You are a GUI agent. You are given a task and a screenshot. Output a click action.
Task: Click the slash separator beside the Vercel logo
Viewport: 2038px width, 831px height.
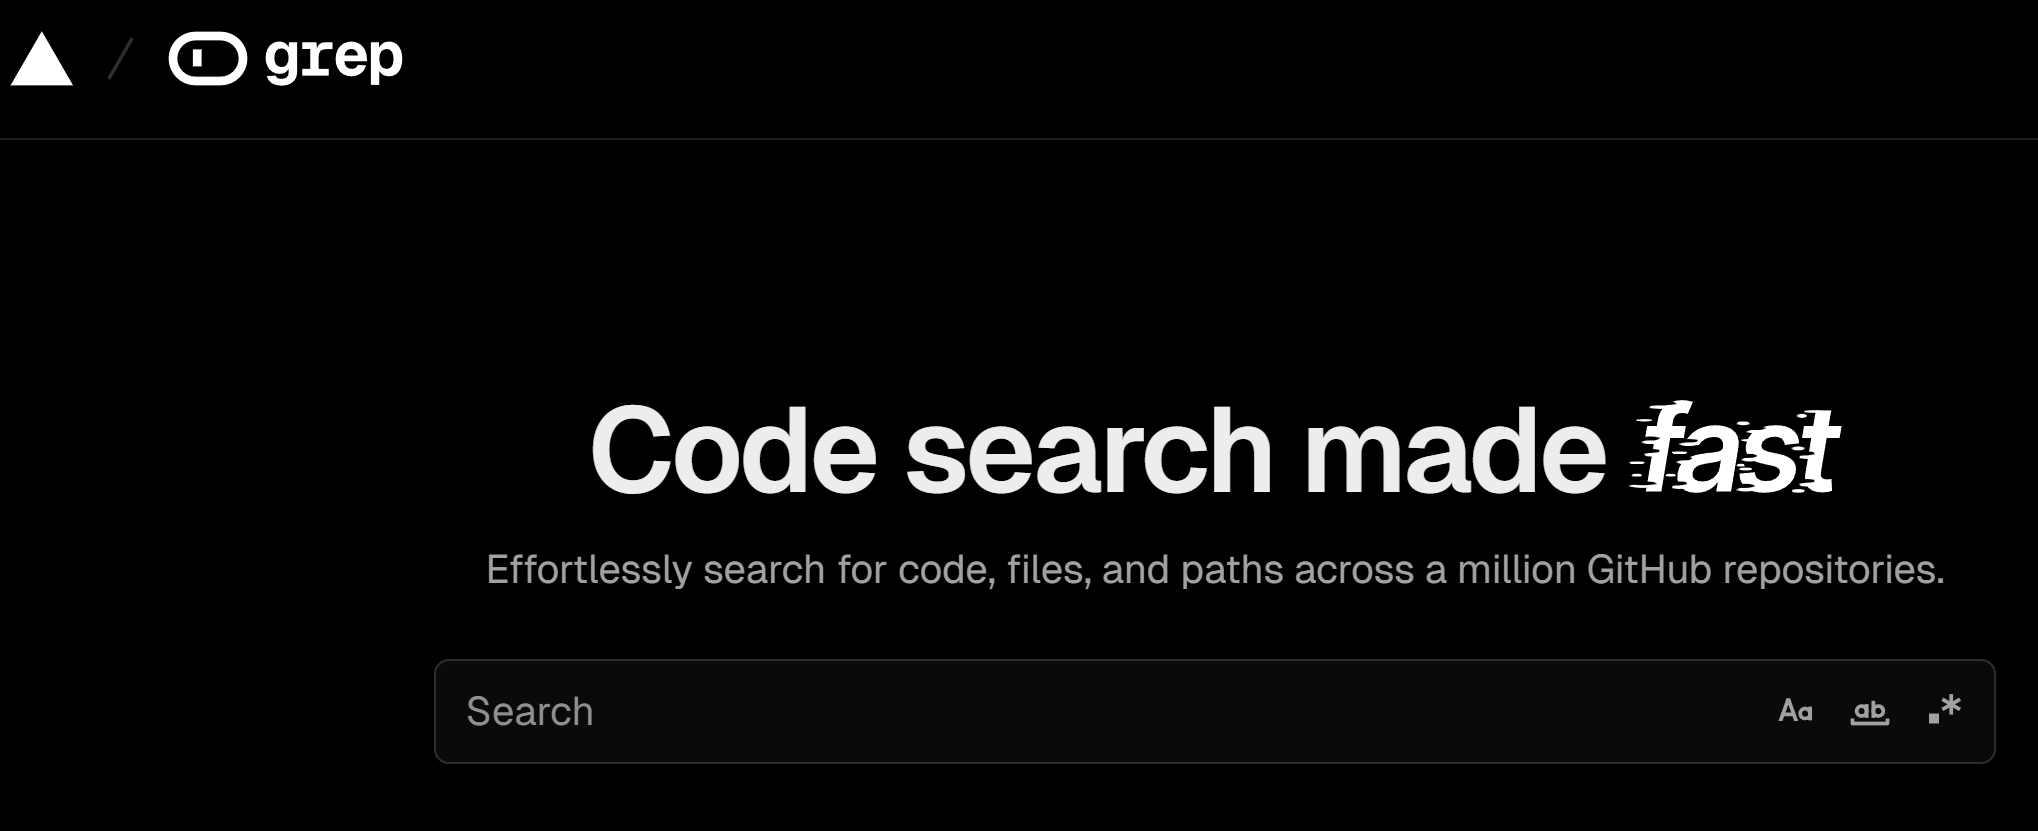[x=120, y=59]
